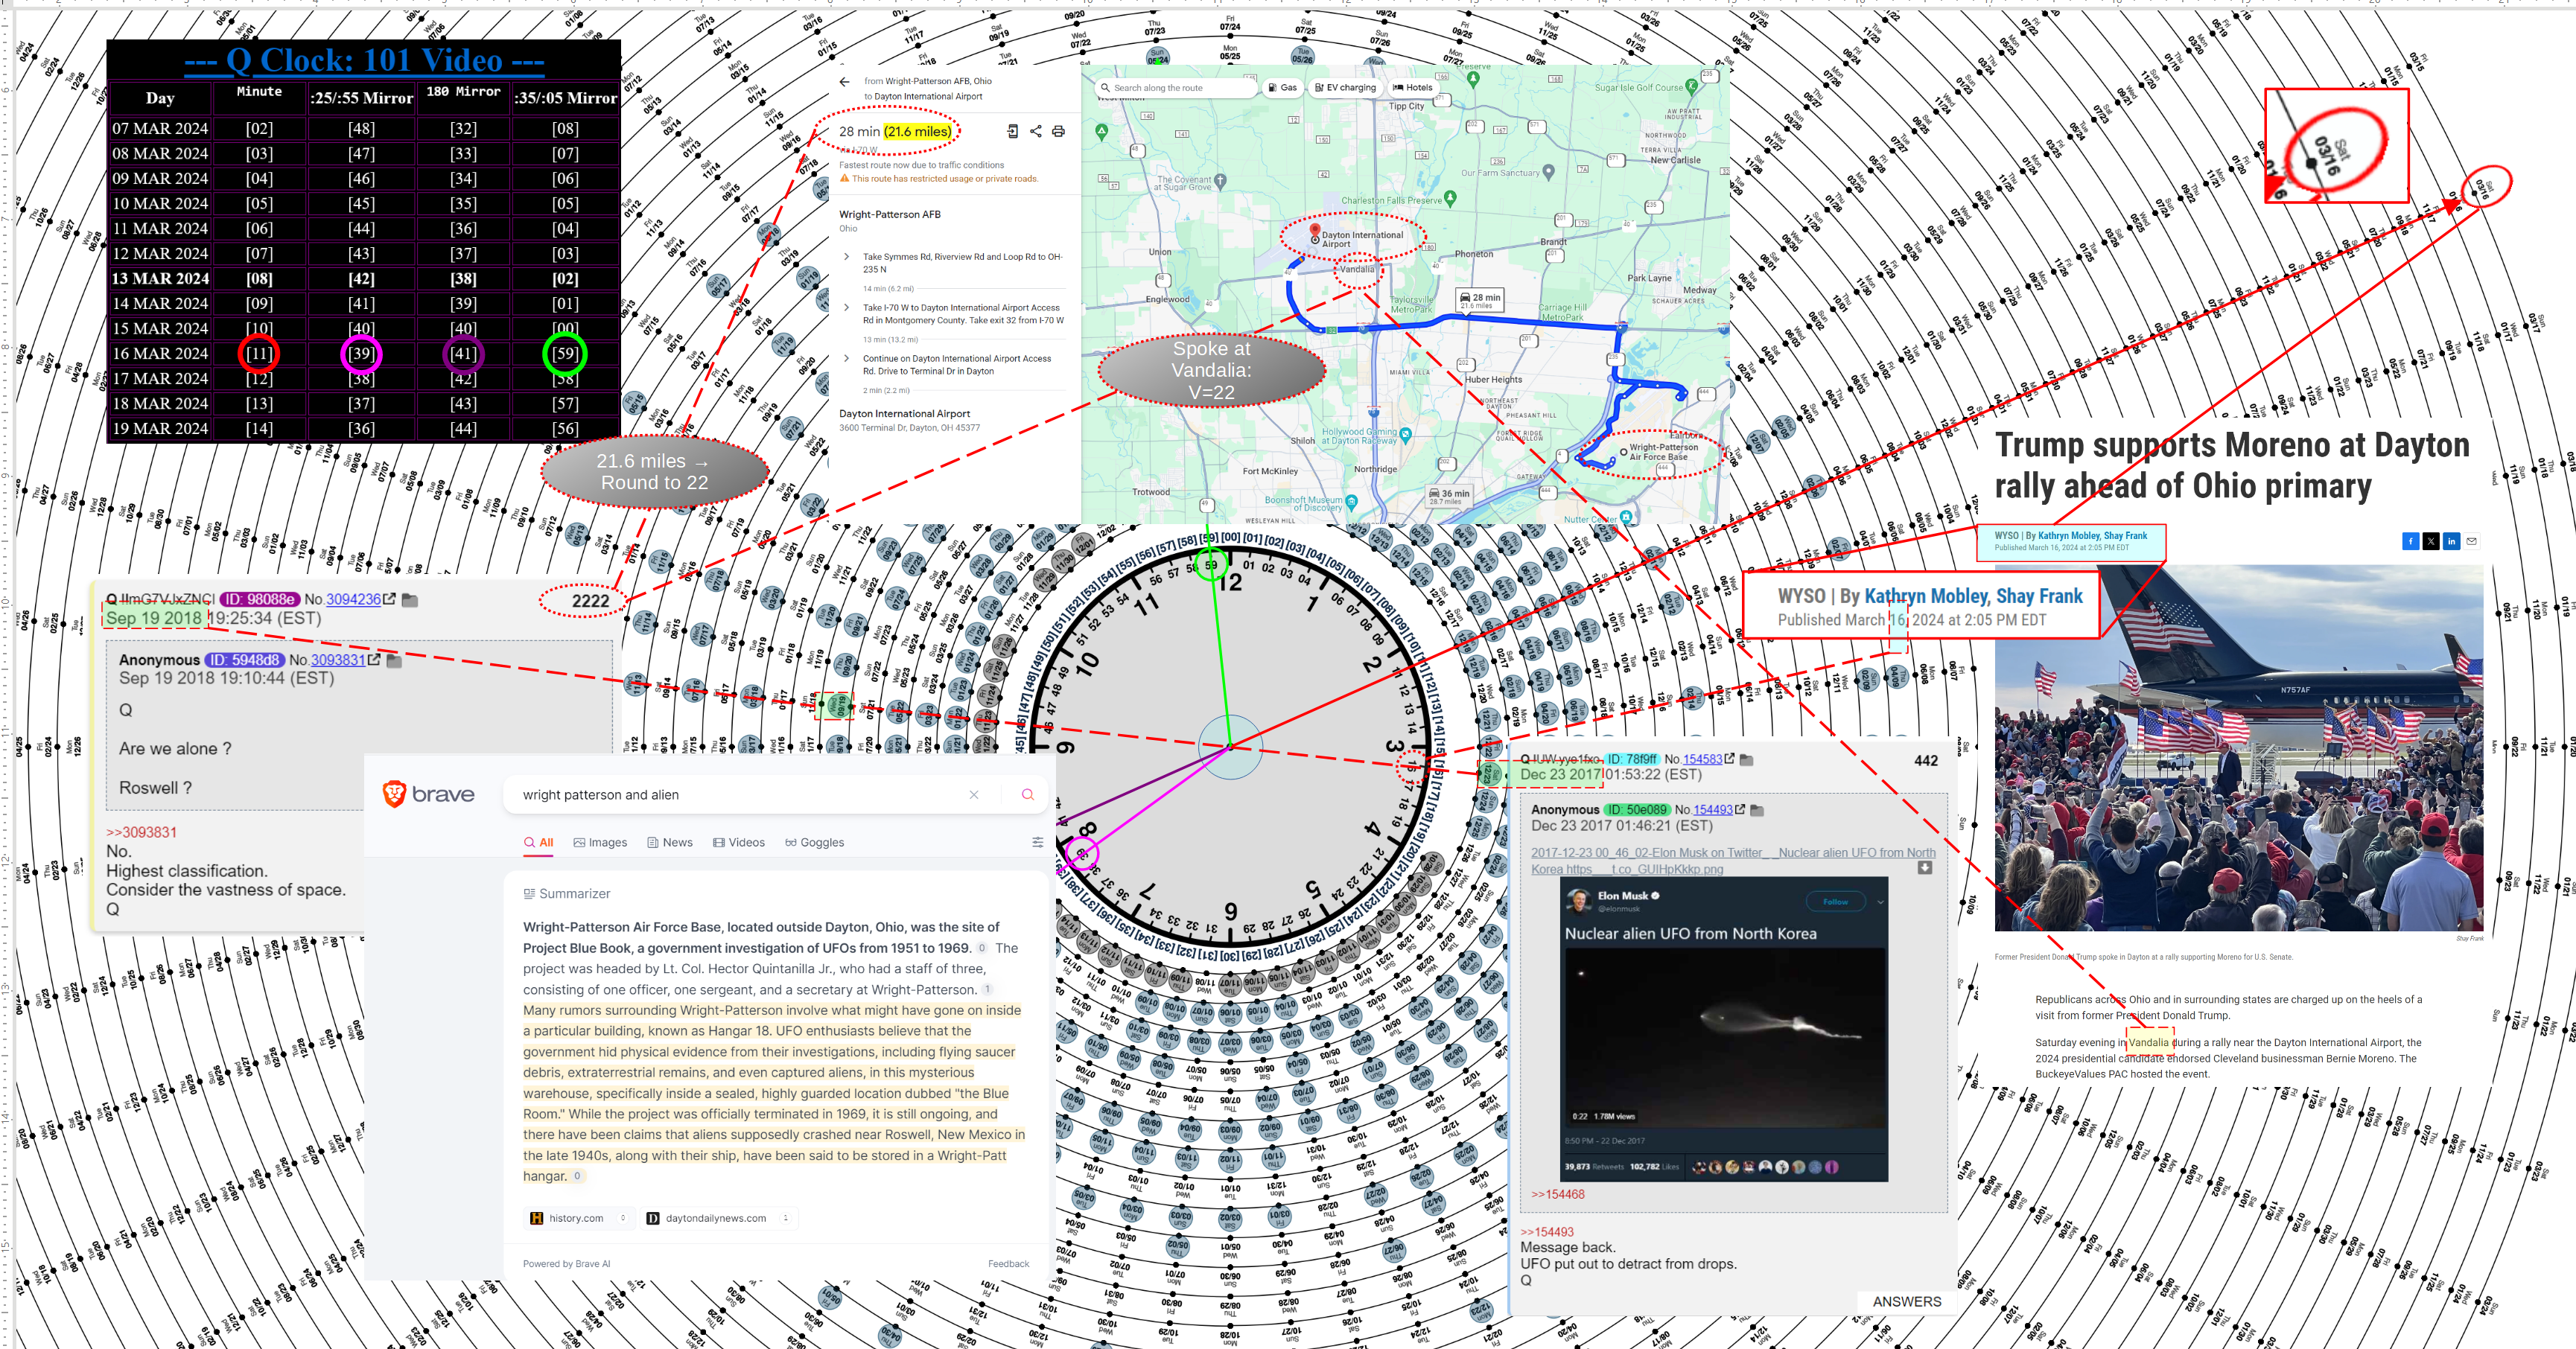Open post number link 3093831
This screenshot has height=1349, width=2576.
point(338,660)
